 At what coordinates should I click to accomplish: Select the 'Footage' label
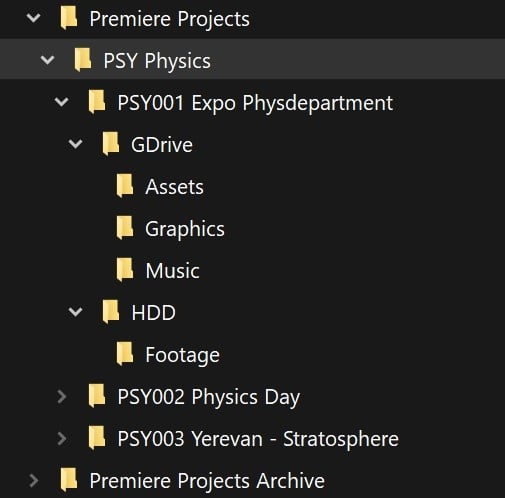(183, 355)
